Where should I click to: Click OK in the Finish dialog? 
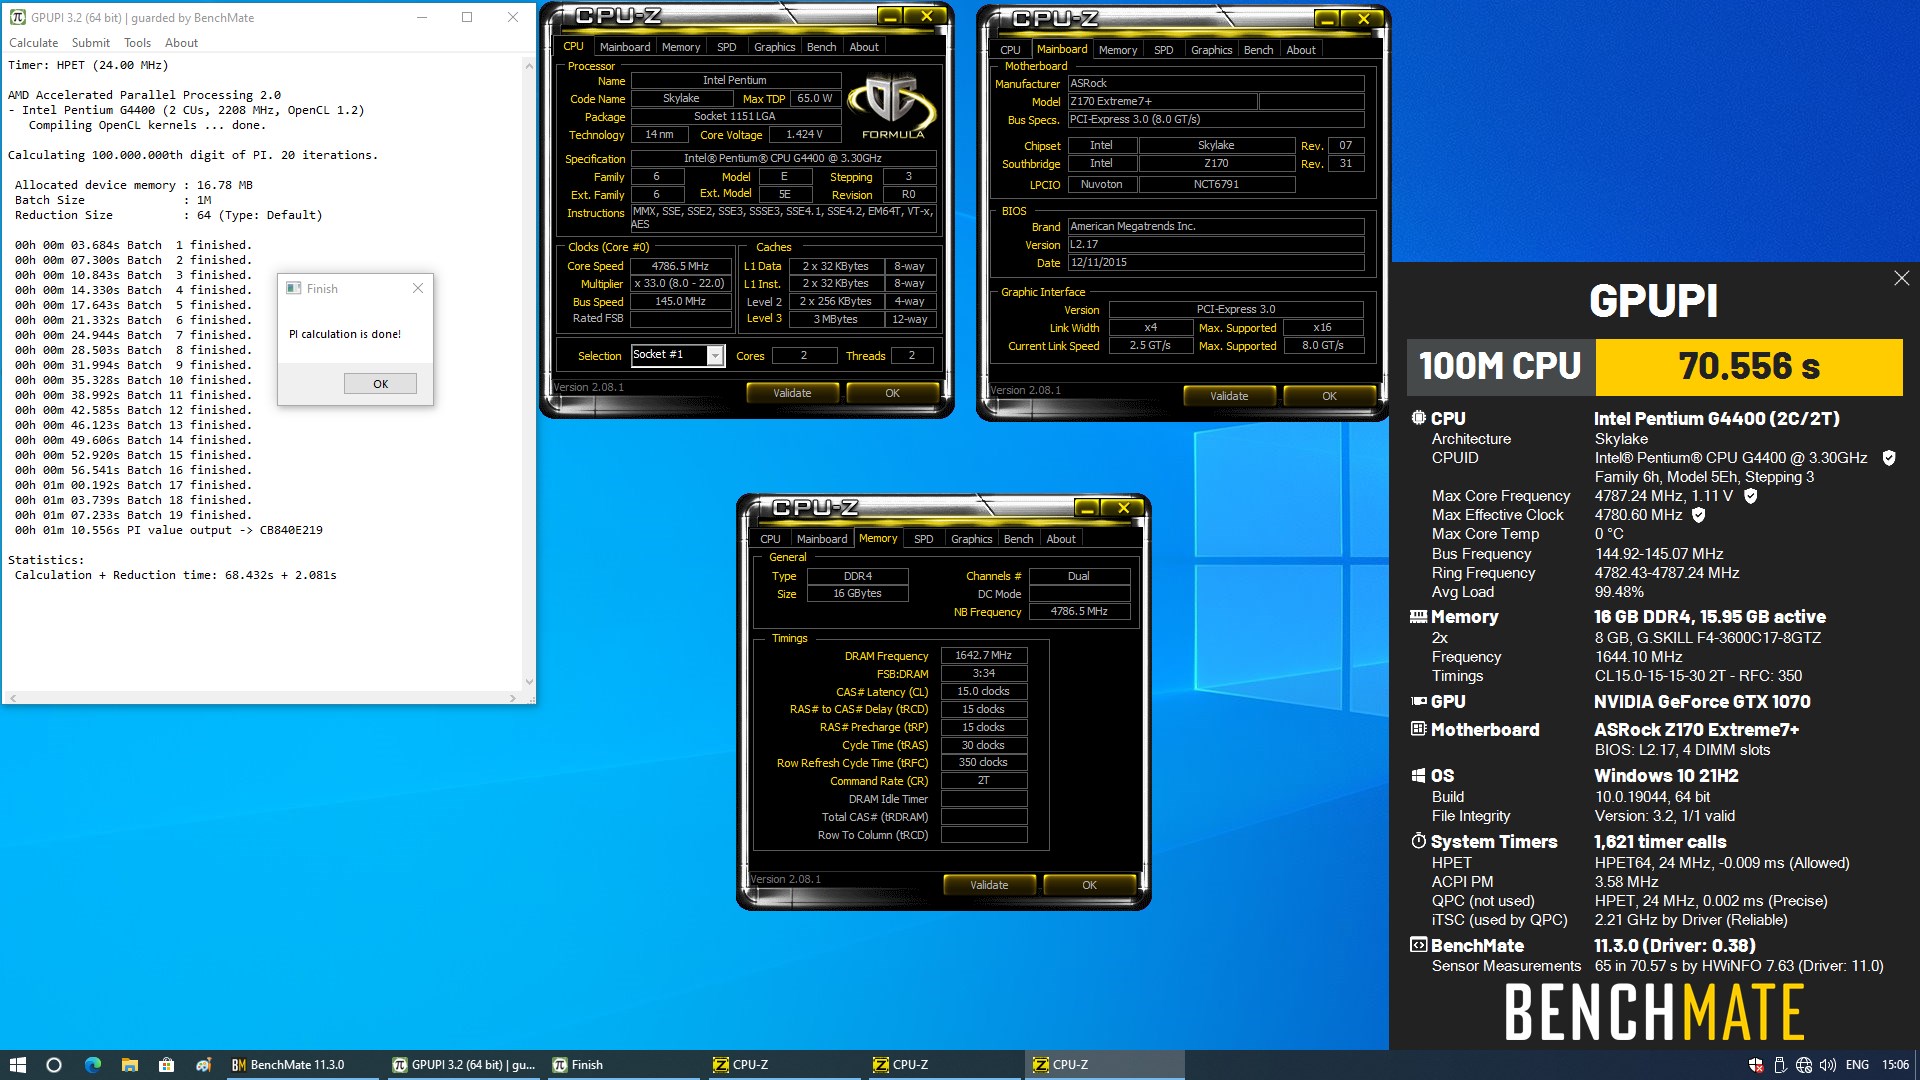coord(380,384)
